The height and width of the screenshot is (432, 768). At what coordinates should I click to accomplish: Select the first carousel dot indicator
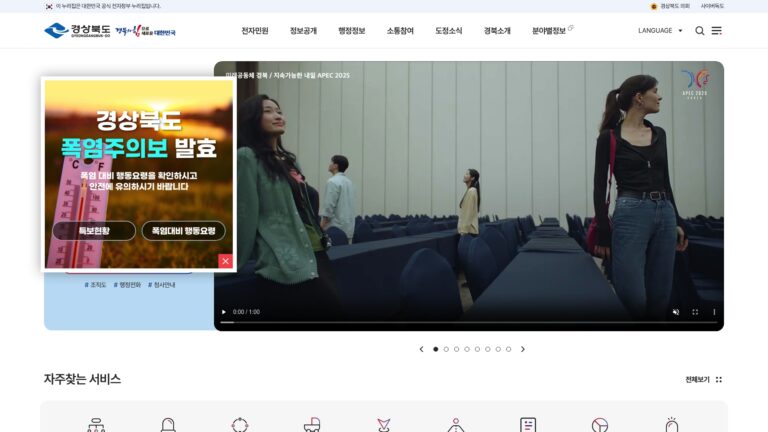pyautogui.click(x=435, y=349)
